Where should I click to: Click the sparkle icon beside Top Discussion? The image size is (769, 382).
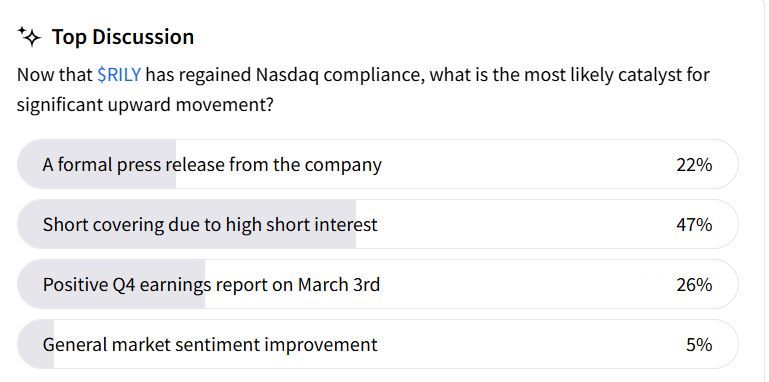click(x=29, y=37)
